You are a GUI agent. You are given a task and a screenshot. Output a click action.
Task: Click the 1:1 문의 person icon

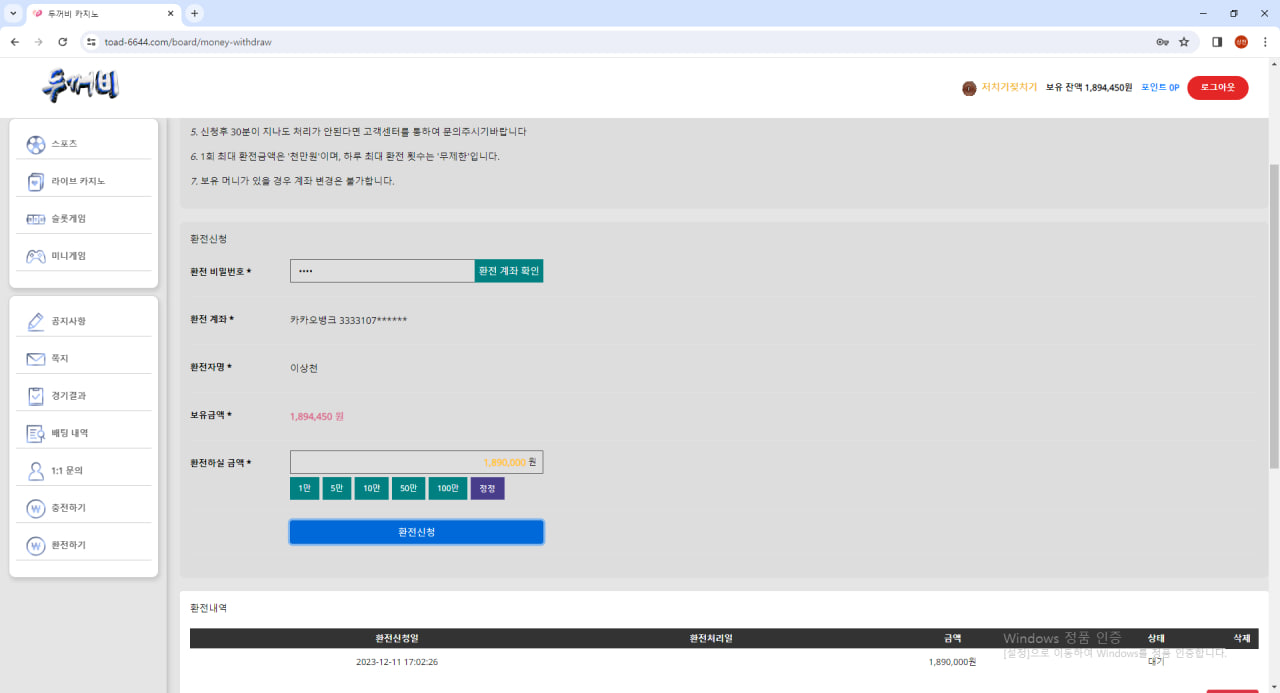click(36, 471)
